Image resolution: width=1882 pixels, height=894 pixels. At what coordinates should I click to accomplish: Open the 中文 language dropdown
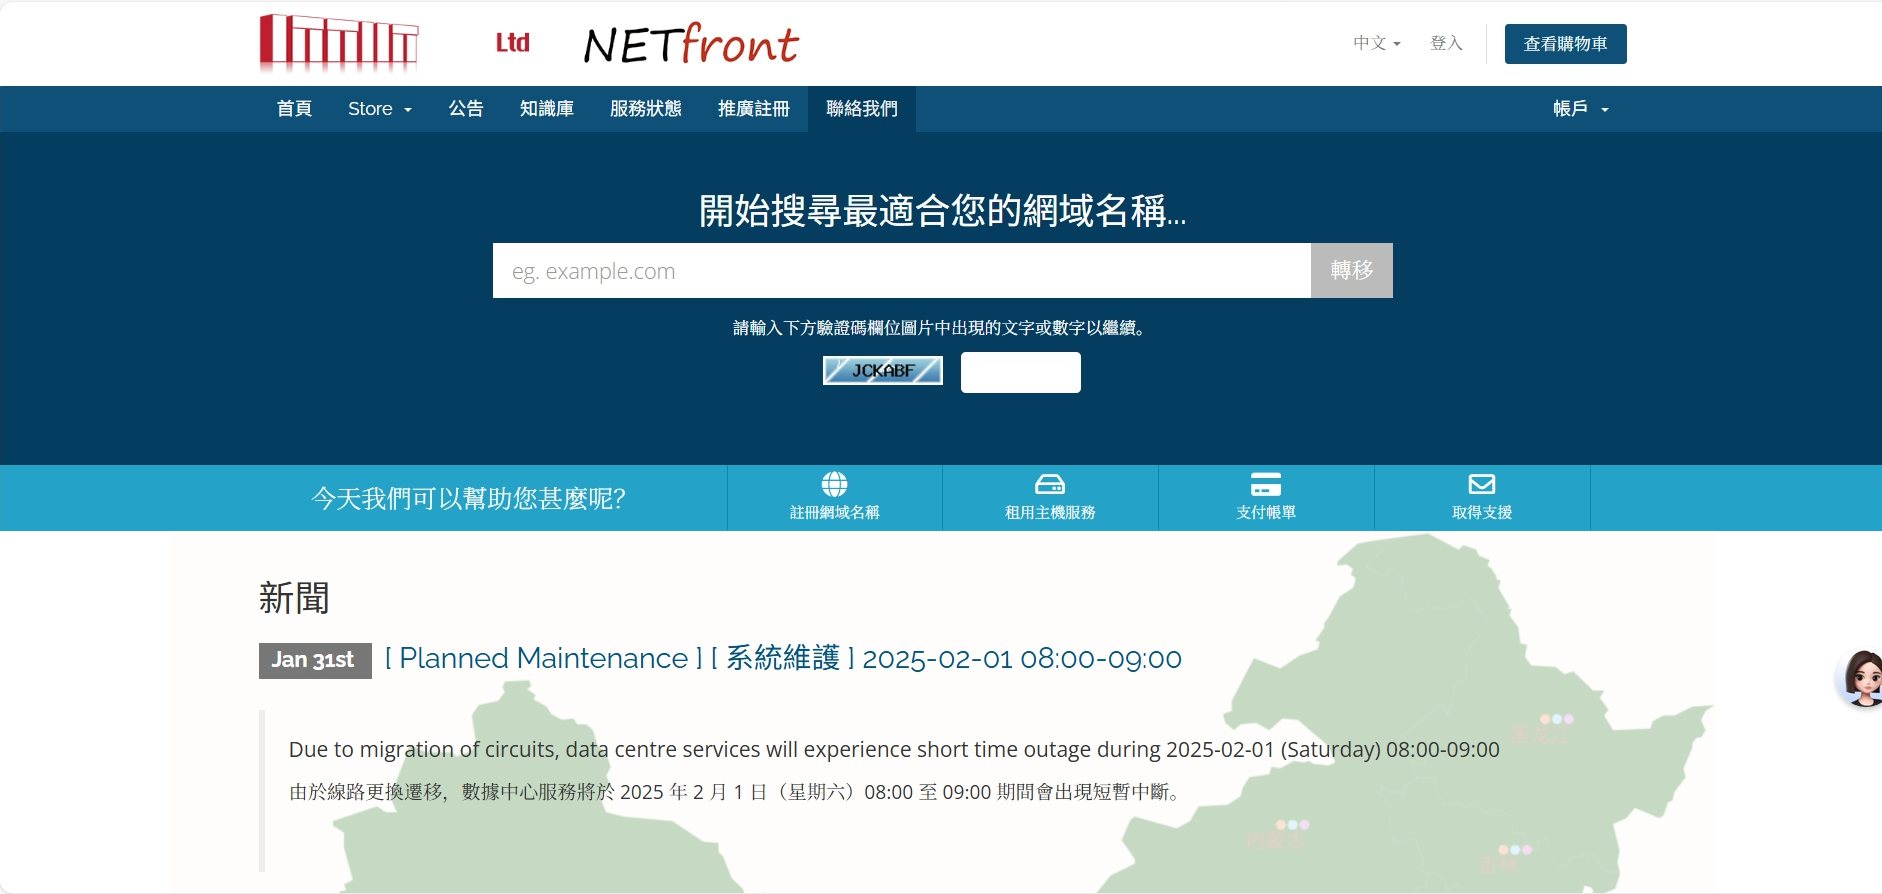pos(1376,43)
